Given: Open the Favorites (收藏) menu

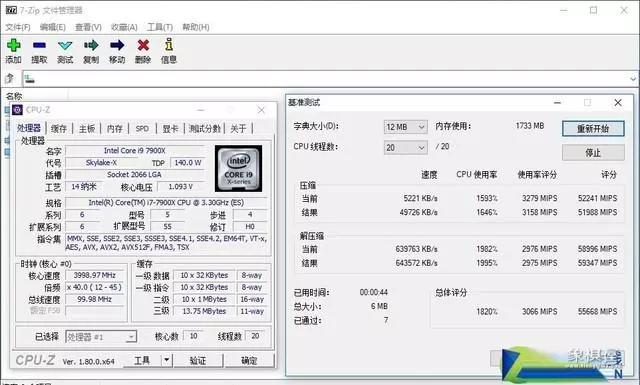Looking at the screenshot, I should pyautogui.click(x=124, y=27).
